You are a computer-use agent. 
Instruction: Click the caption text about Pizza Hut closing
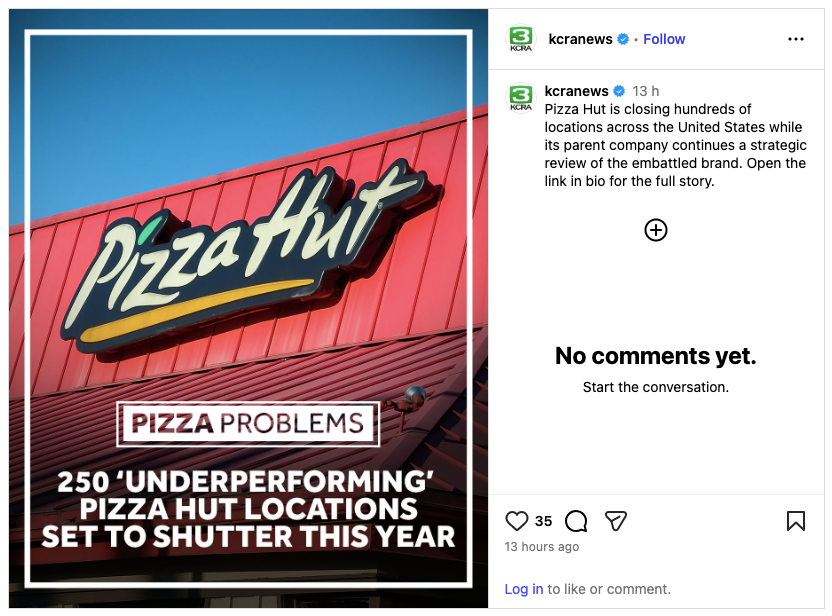click(x=675, y=145)
